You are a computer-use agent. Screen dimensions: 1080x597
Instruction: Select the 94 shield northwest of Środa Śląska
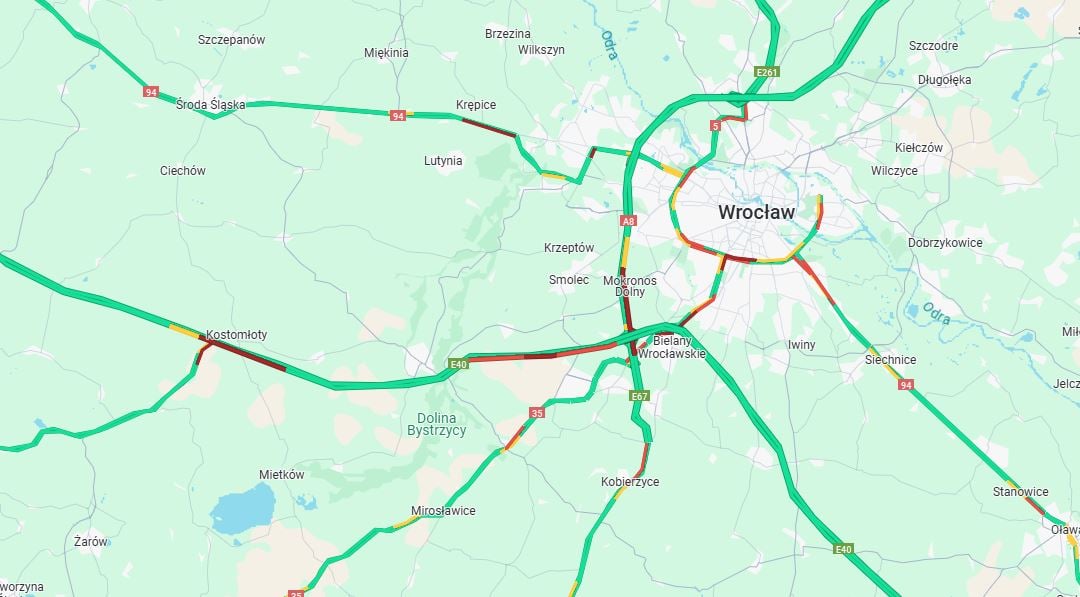click(x=151, y=92)
